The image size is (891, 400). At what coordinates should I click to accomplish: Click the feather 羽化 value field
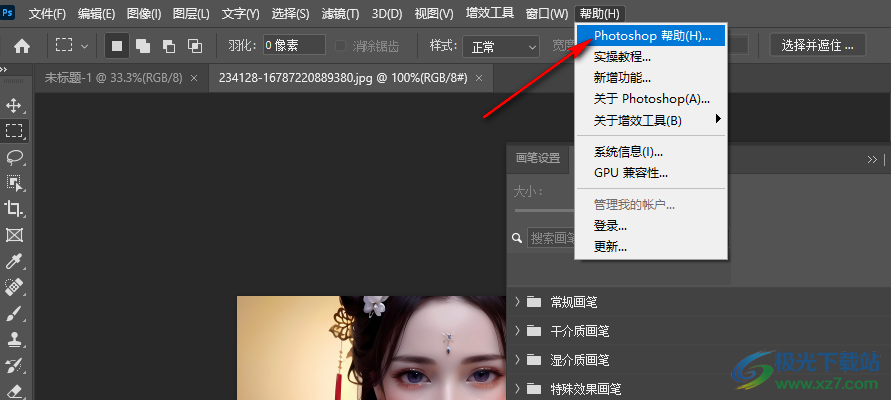point(294,45)
